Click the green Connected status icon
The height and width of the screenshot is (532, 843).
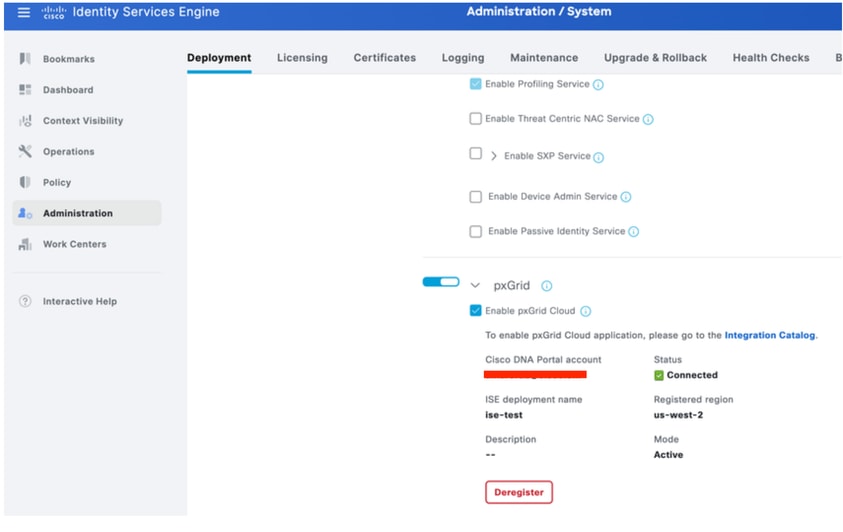(659, 375)
